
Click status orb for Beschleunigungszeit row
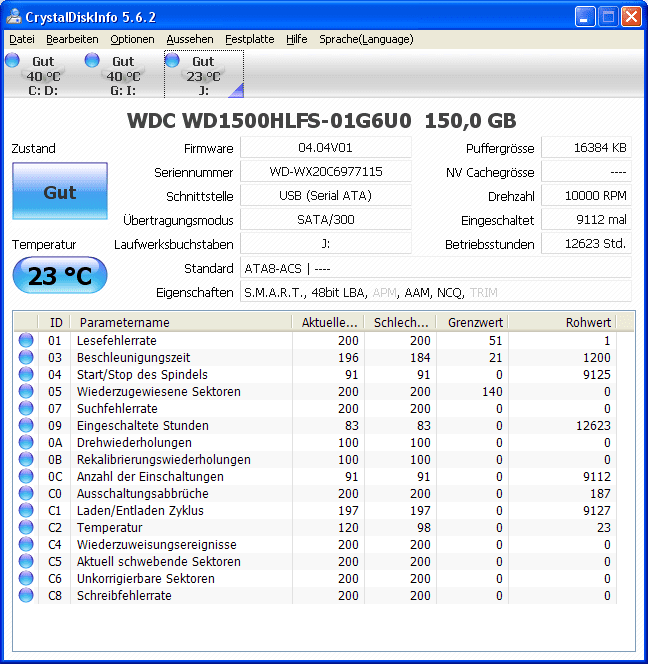tap(26, 357)
